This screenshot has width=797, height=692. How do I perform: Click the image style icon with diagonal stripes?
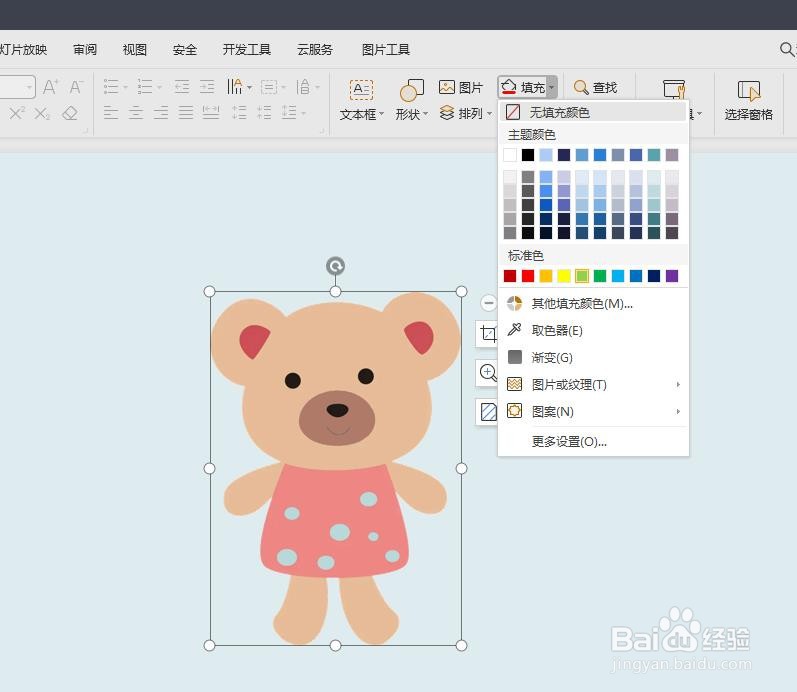pos(488,412)
